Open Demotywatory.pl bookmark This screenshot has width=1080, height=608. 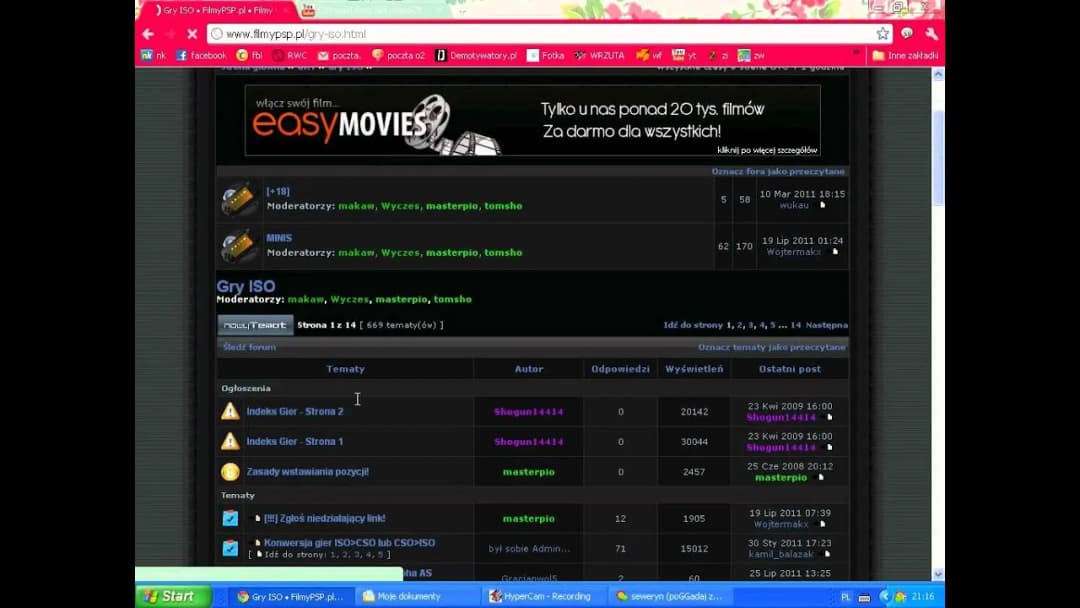(x=476, y=56)
